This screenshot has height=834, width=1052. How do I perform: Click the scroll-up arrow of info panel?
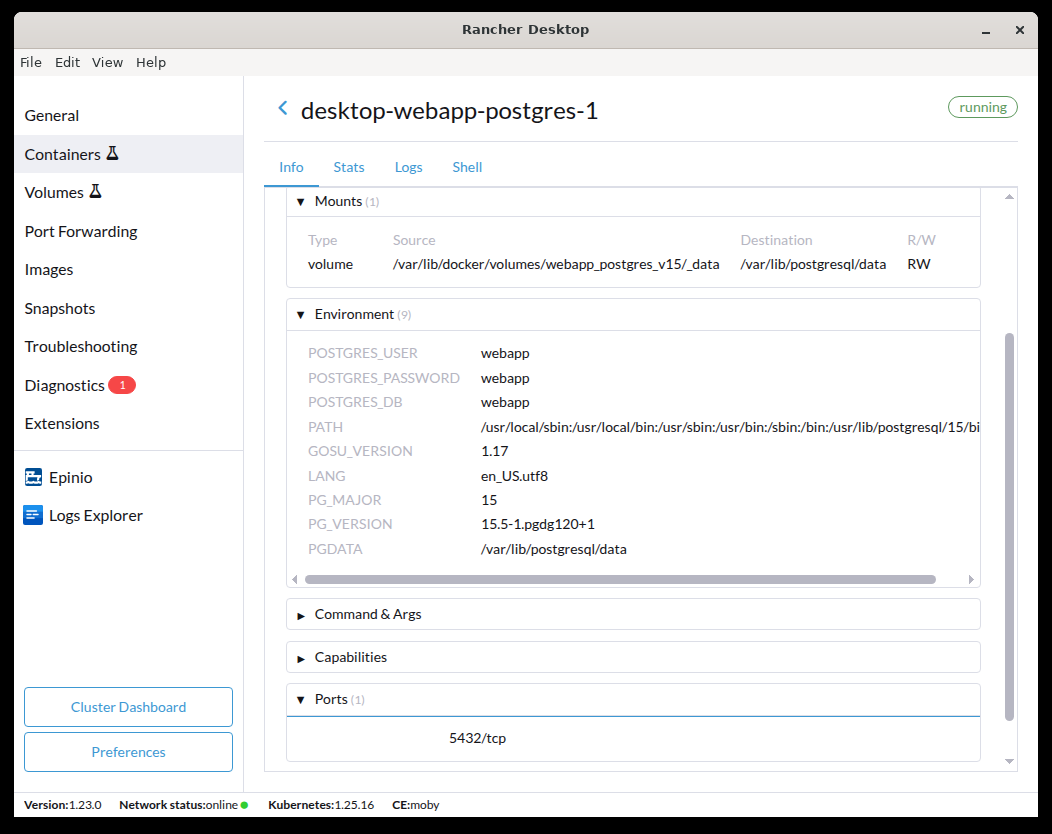pyautogui.click(x=1009, y=197)
